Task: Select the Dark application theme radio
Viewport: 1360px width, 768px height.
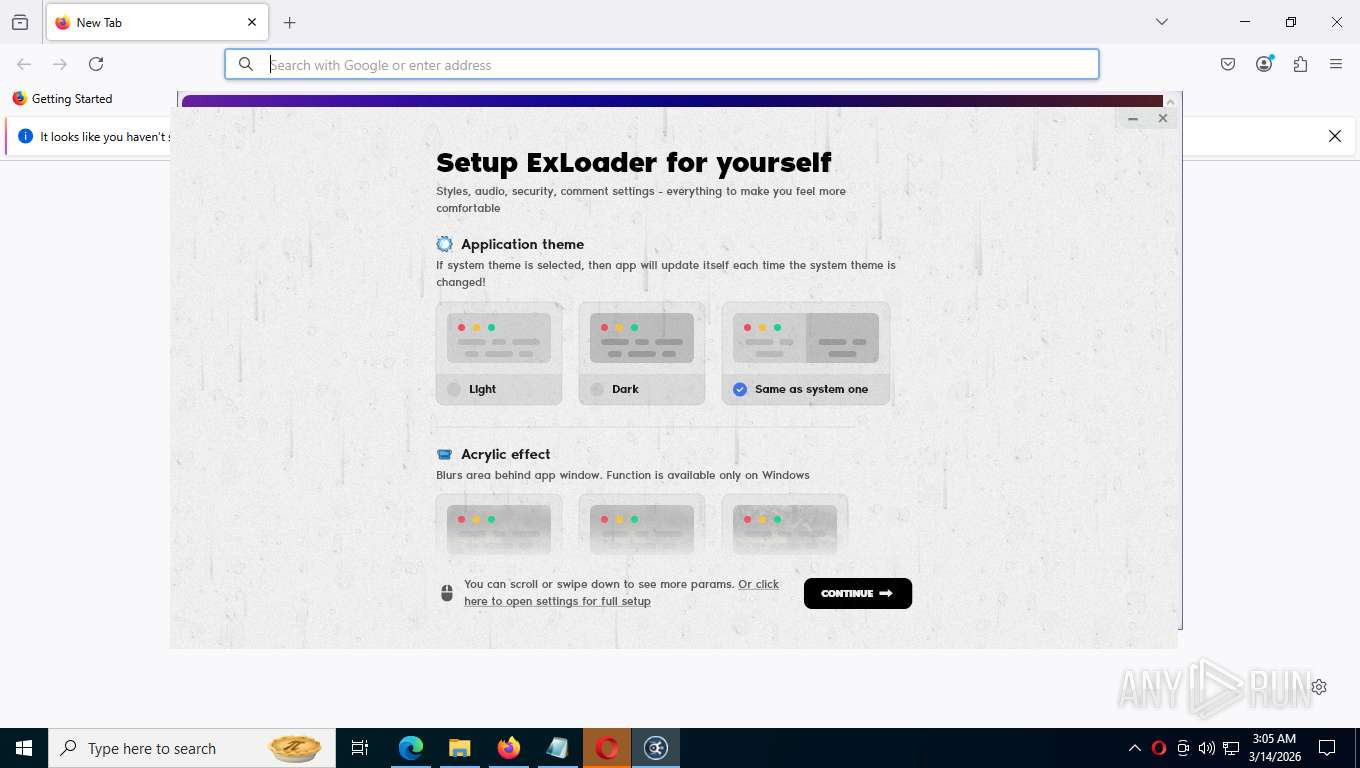Action: [597, 389]
